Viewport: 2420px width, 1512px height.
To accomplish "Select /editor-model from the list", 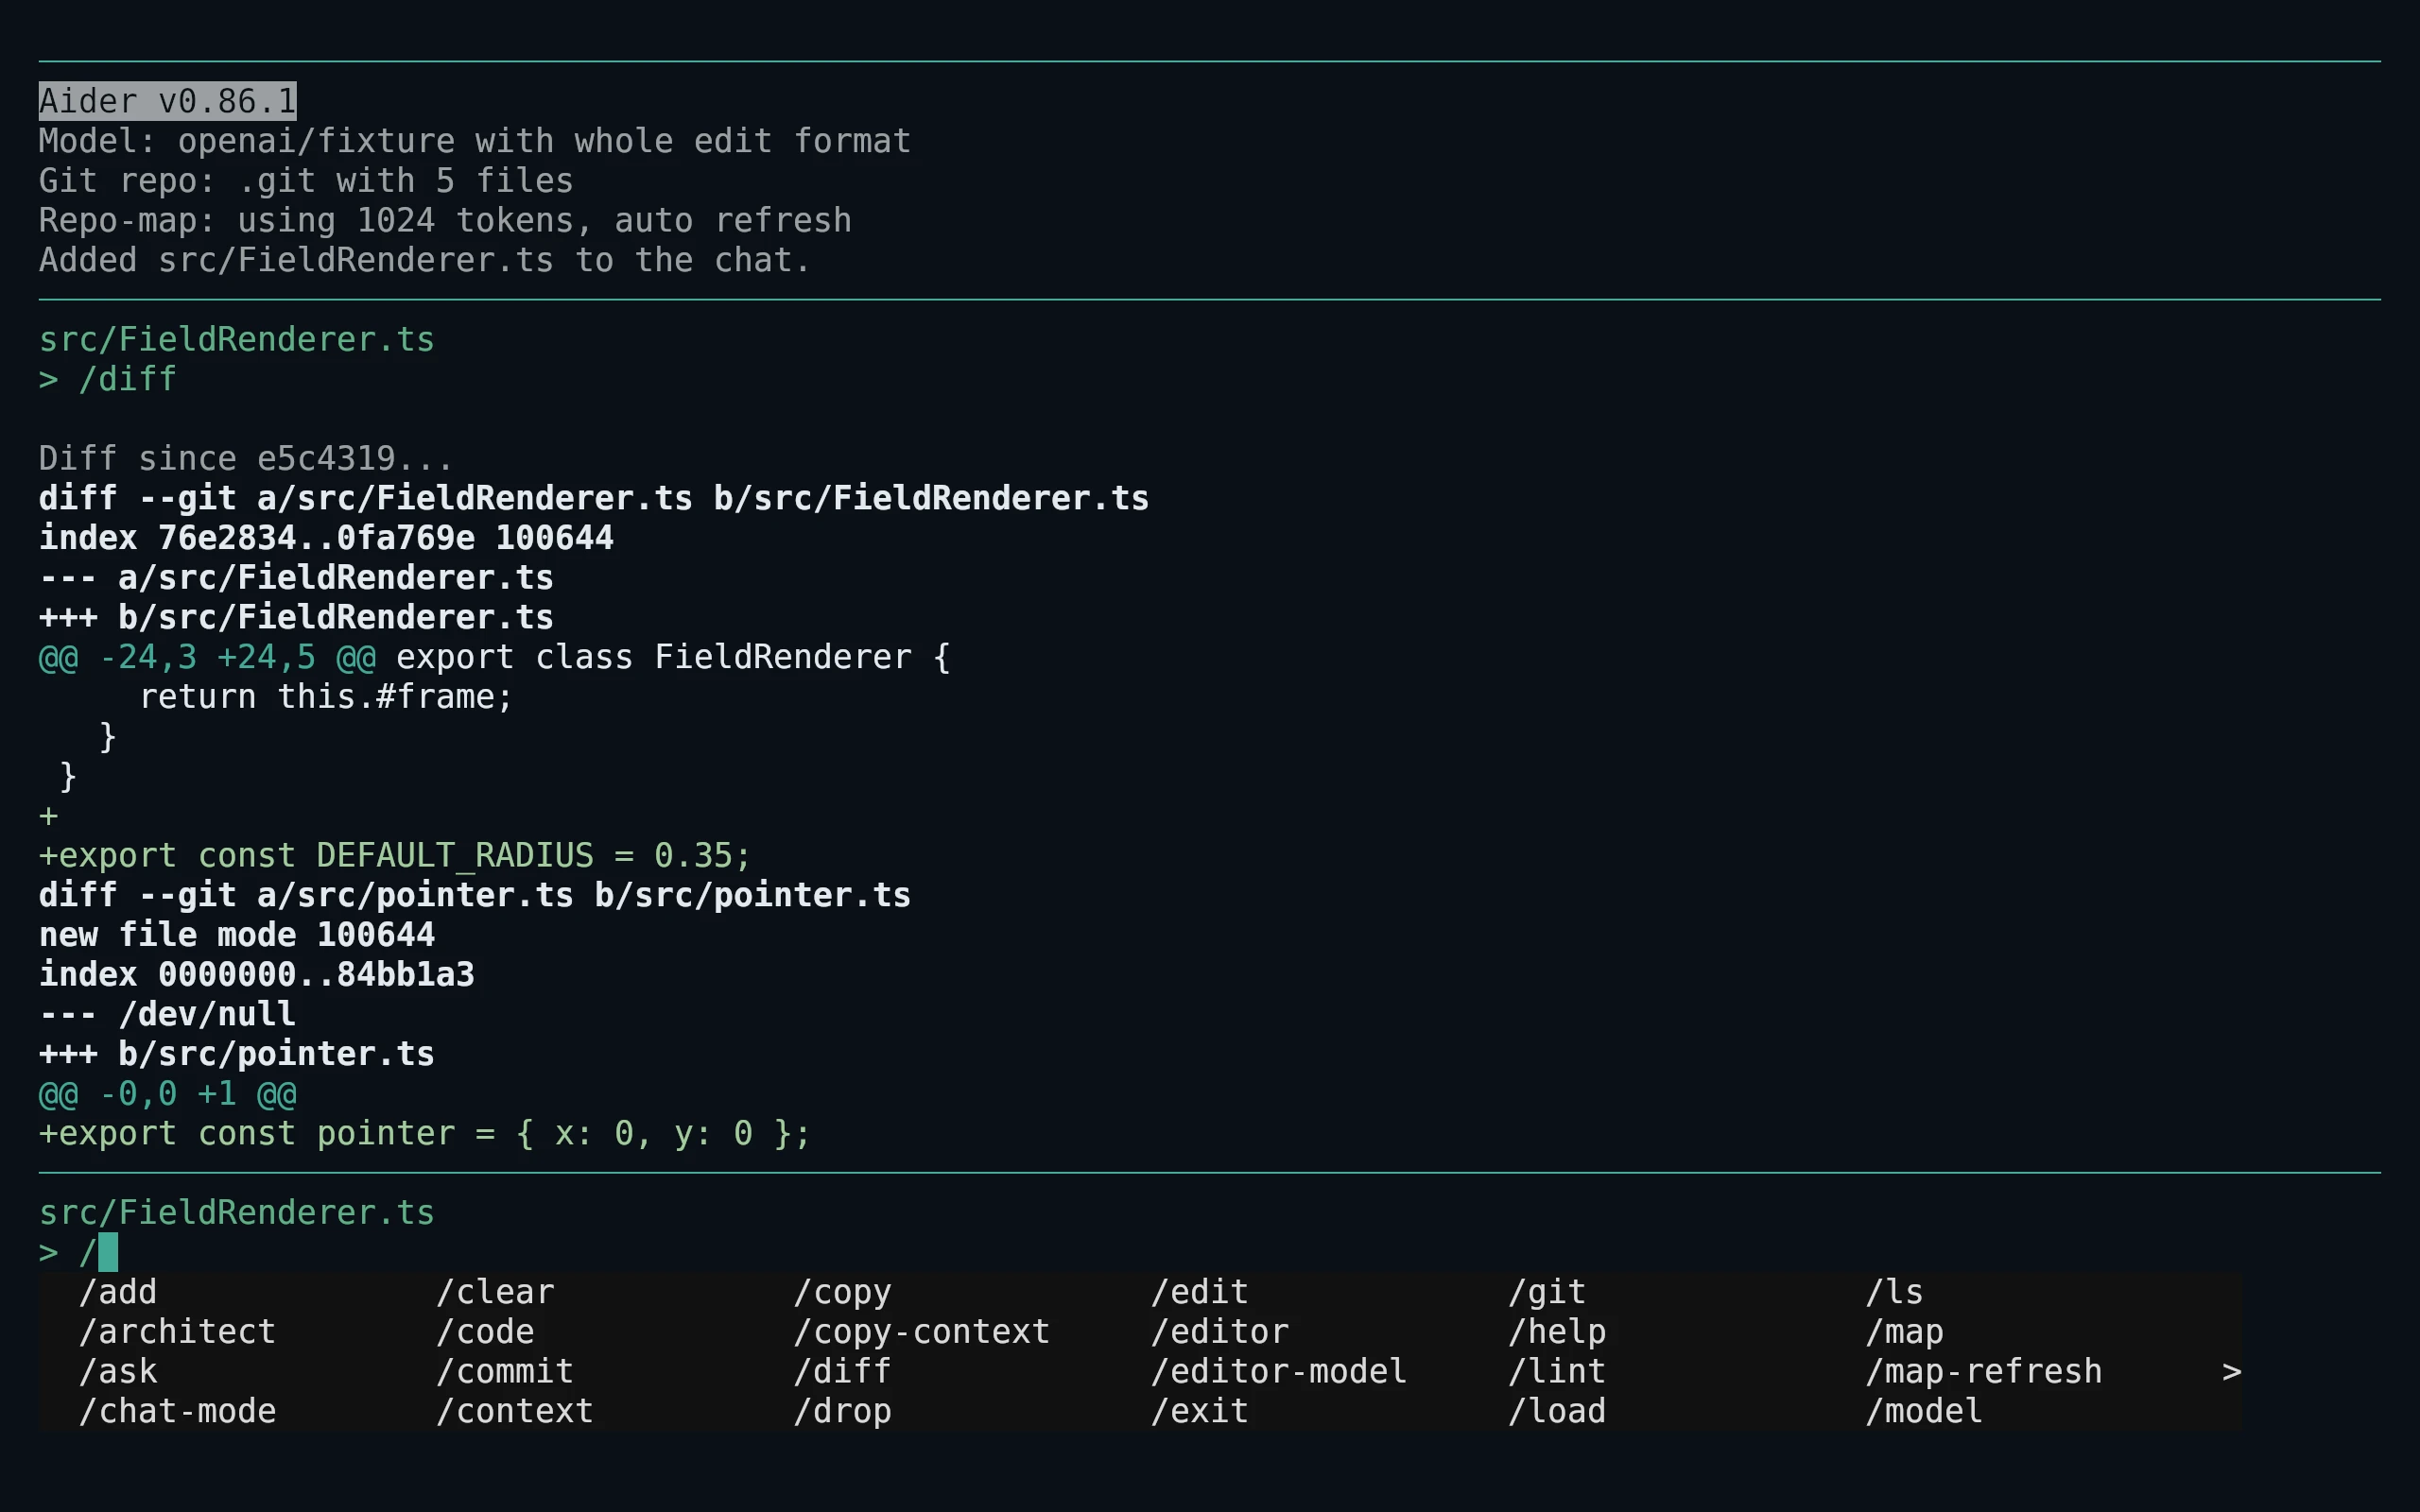I will click(x=1279, y=1372).
